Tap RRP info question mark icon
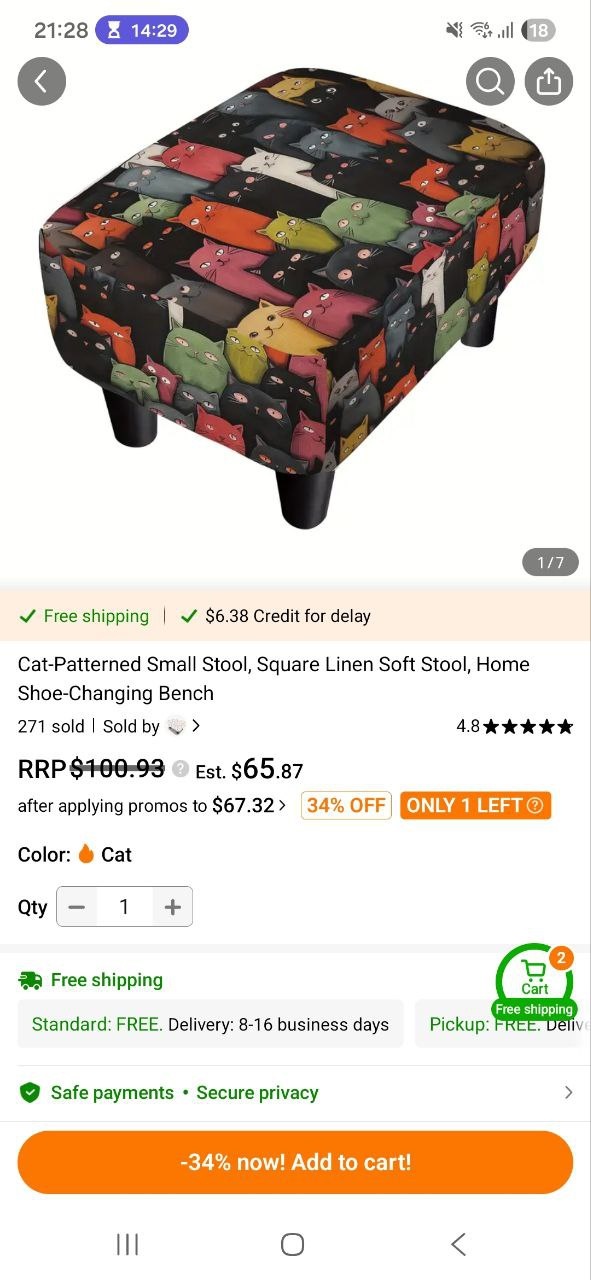Viewport: 591px width, 1280px height. pyautogui.click(x=180, y=769)
